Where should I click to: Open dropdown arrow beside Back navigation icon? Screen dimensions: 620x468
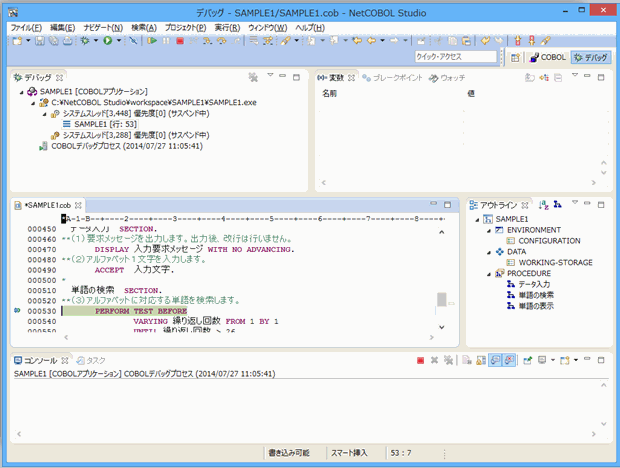point(382,41)
